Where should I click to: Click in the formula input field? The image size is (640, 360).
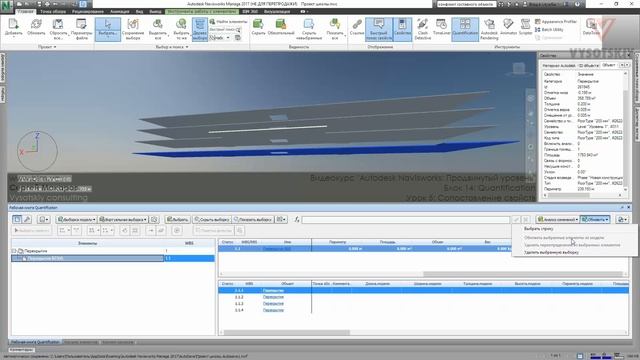[405, 220]
